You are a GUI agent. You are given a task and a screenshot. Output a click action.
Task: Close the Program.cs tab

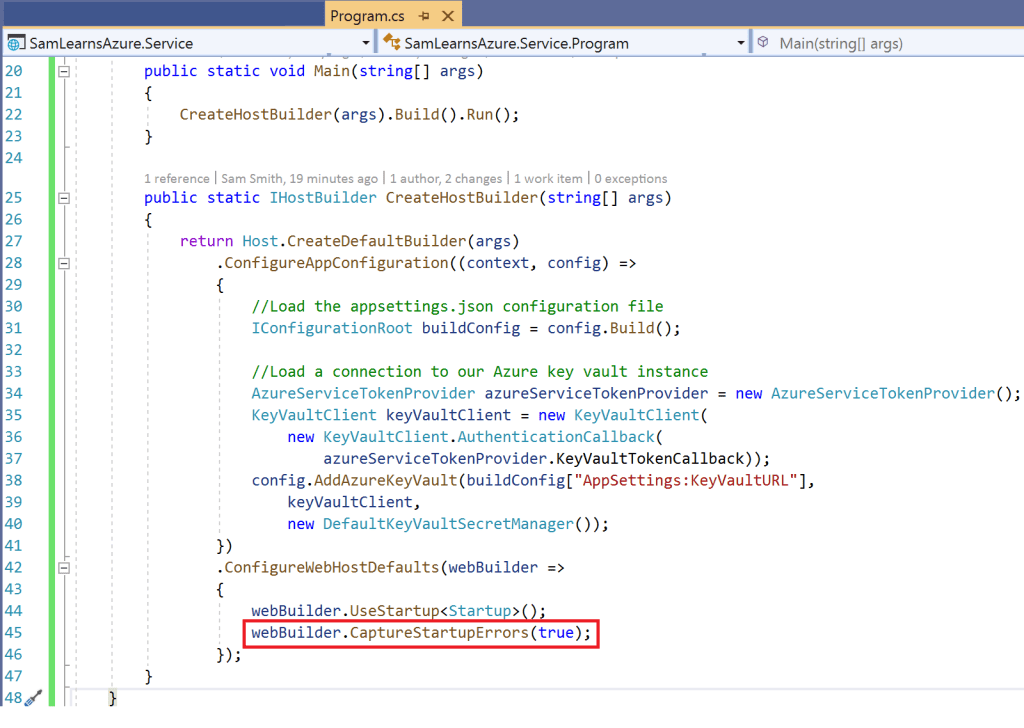click(447, 16)
